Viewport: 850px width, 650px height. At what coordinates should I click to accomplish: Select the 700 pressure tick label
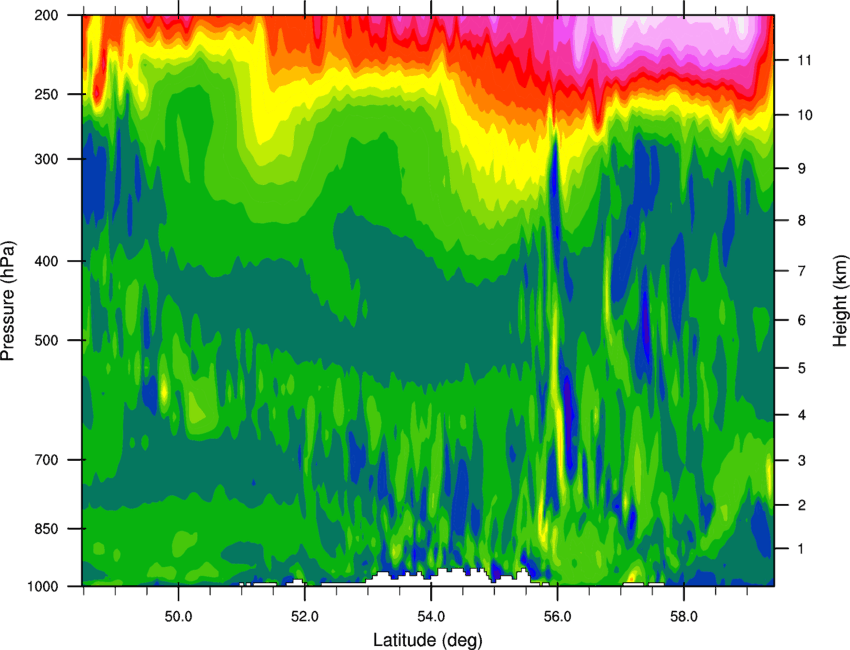[46, 460]
